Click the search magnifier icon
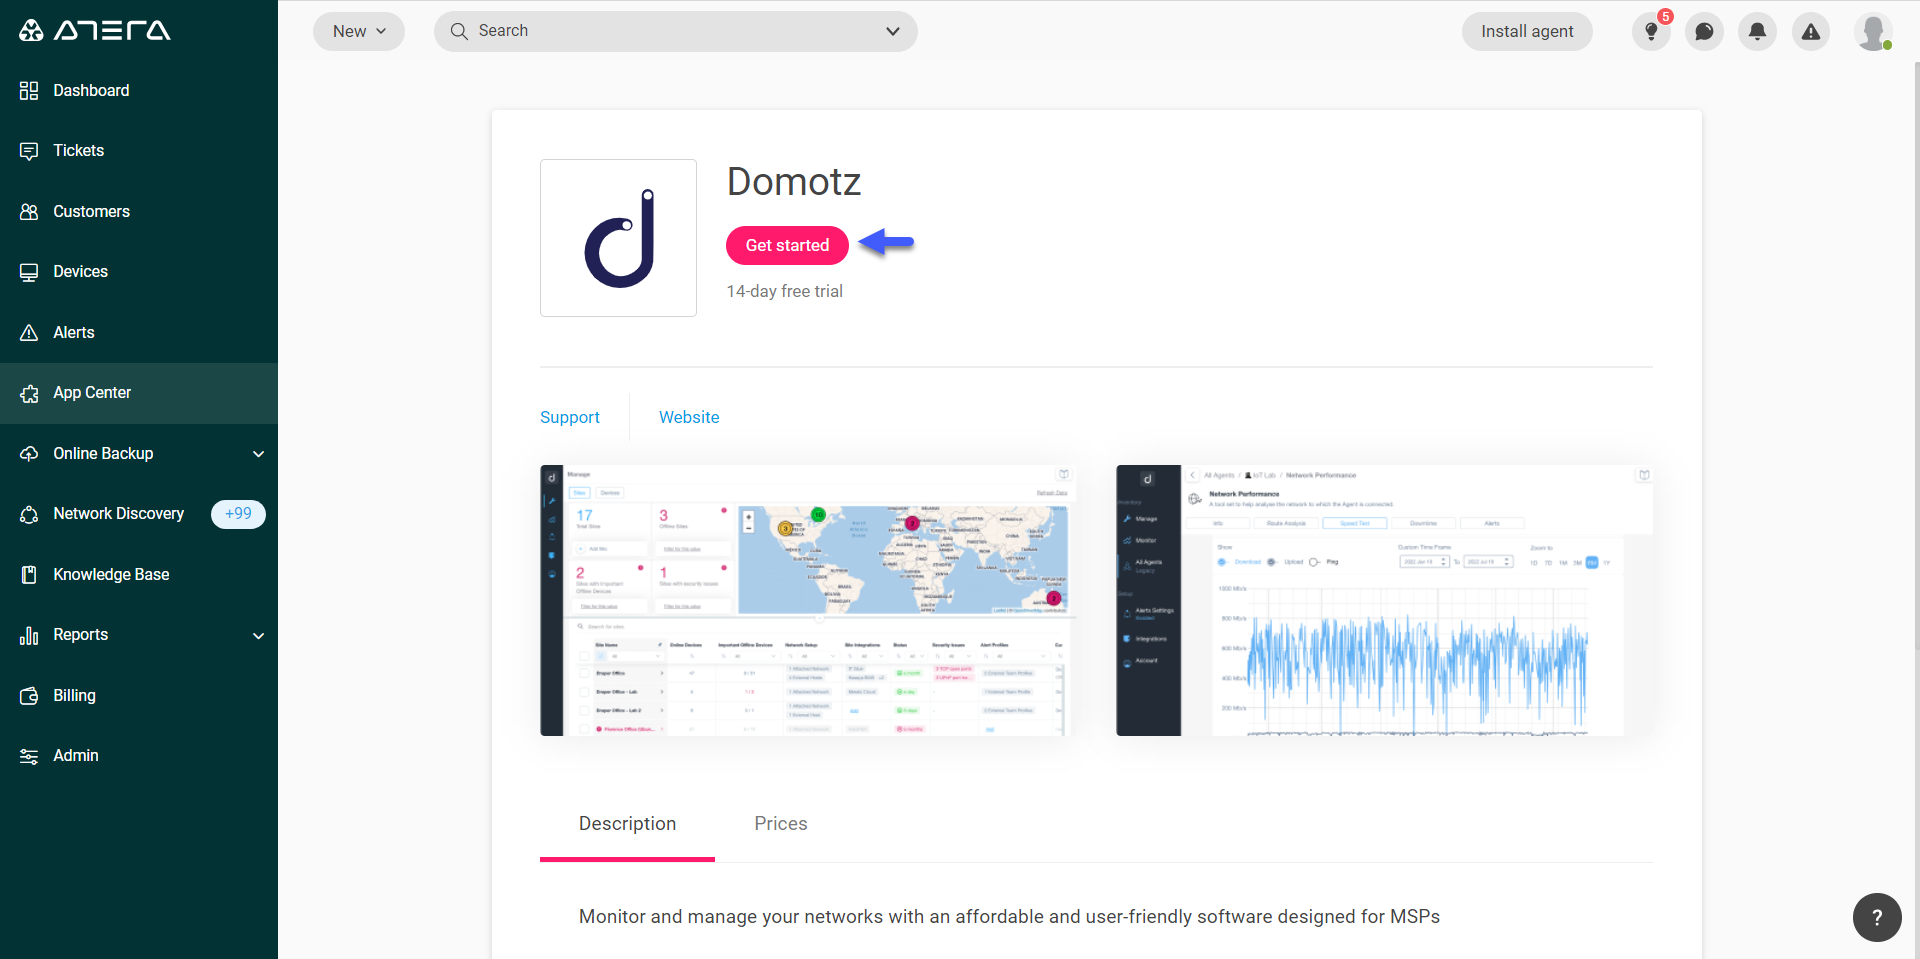Image resolution: width=1920 pixels, height=959 pixels. (459, 31)
